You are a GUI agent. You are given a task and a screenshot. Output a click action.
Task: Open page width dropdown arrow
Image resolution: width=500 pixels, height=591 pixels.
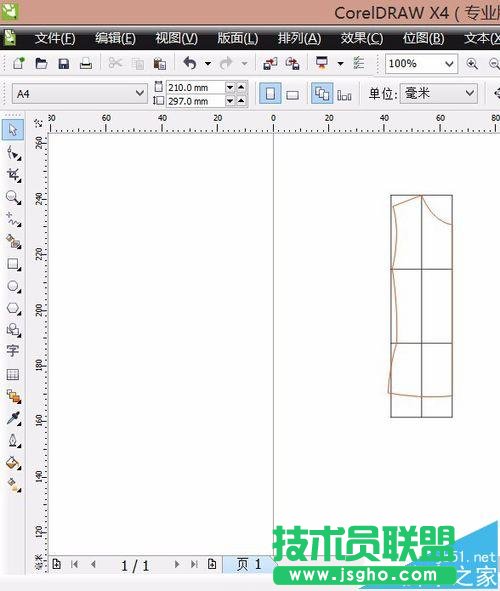point(230,87)
